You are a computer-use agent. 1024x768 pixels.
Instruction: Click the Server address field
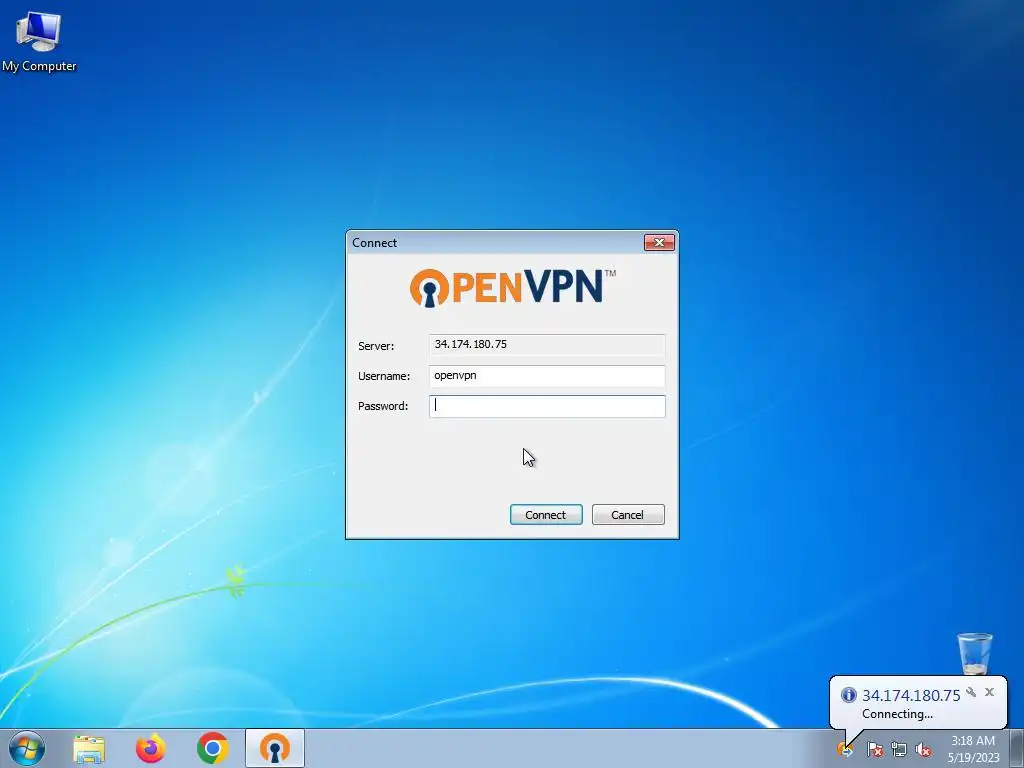tap(547, 345)
